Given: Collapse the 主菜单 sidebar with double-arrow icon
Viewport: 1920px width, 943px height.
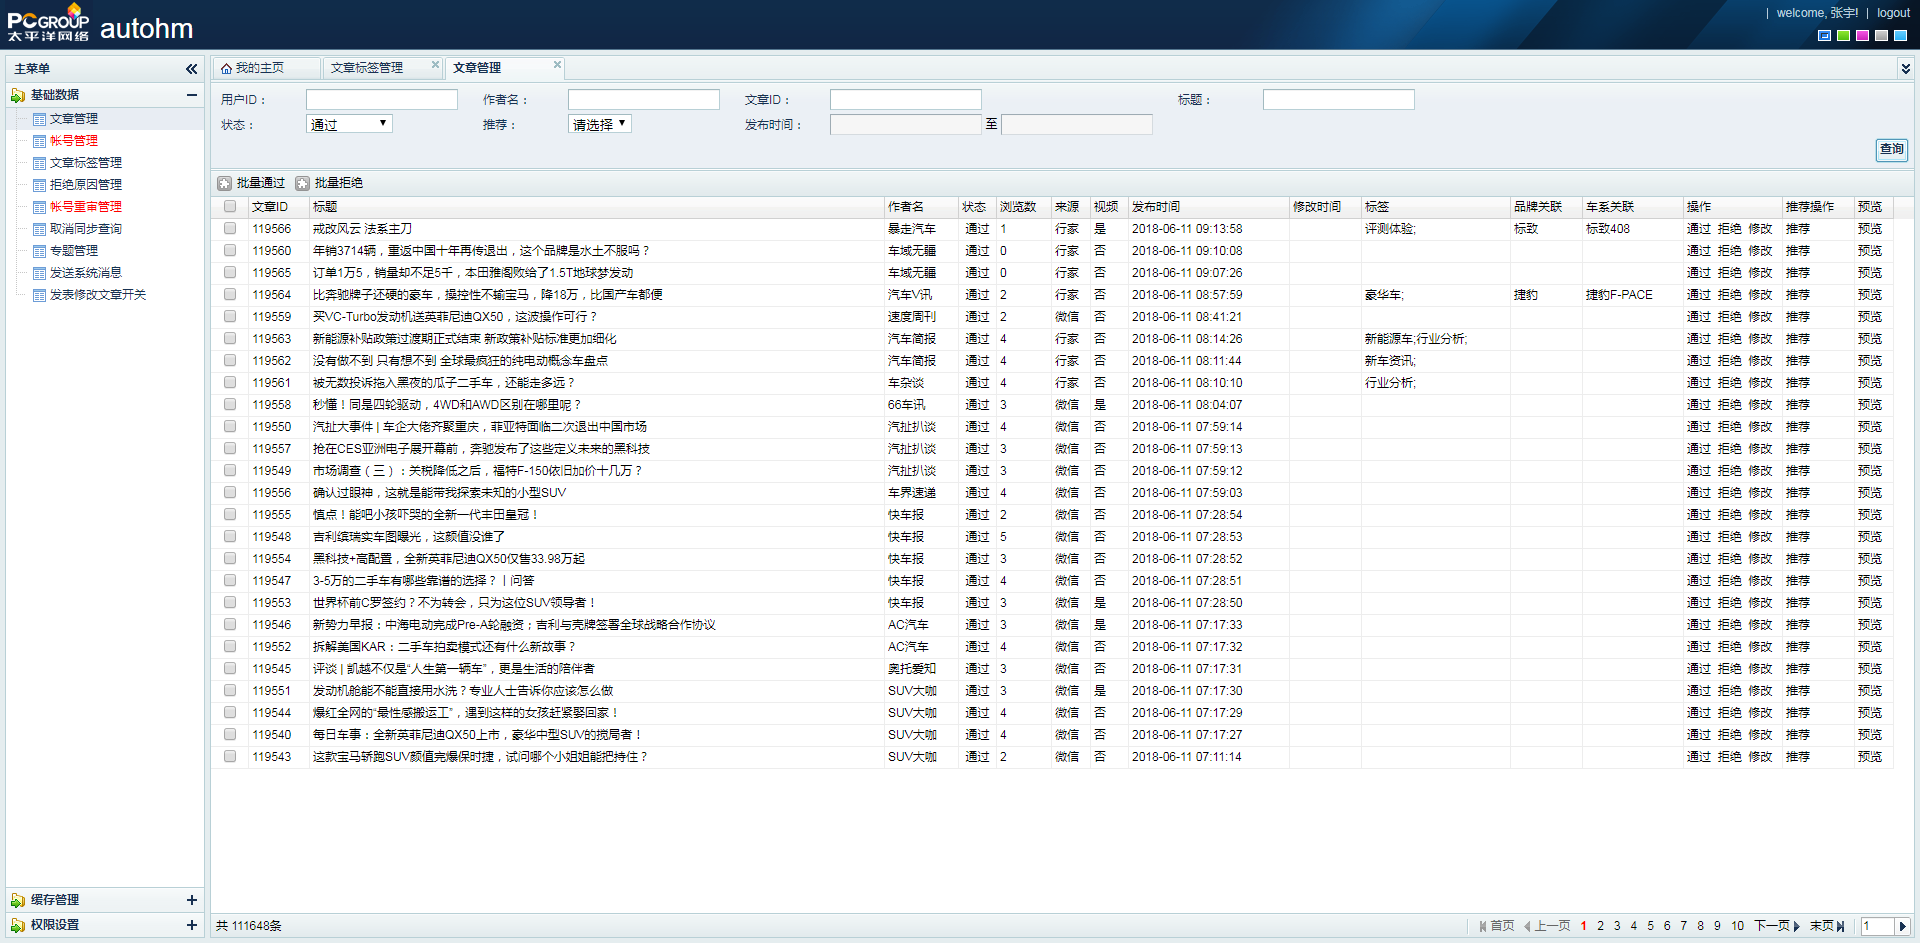Looking at the screenshot, I should (x=191, y=69).
